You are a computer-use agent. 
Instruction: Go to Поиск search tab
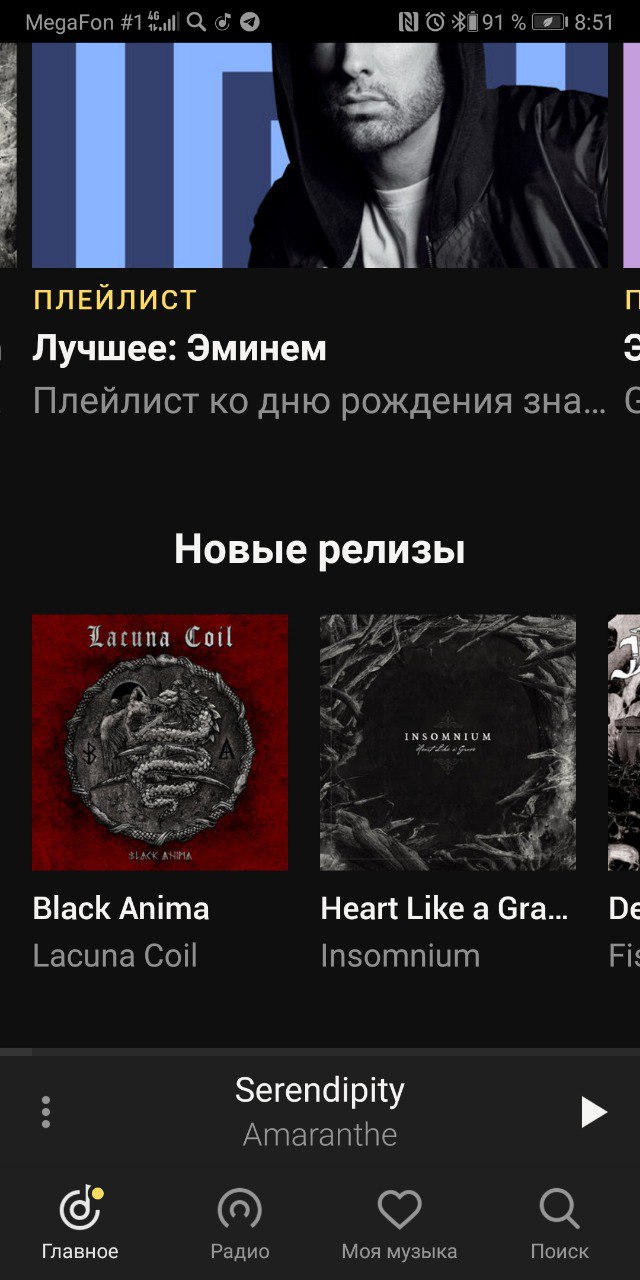(559, 1210)
